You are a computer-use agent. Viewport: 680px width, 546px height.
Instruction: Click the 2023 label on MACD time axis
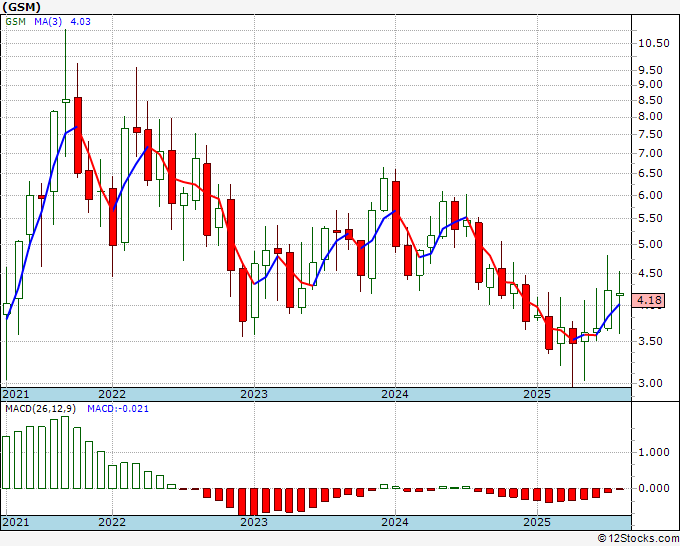pos(254,522)
